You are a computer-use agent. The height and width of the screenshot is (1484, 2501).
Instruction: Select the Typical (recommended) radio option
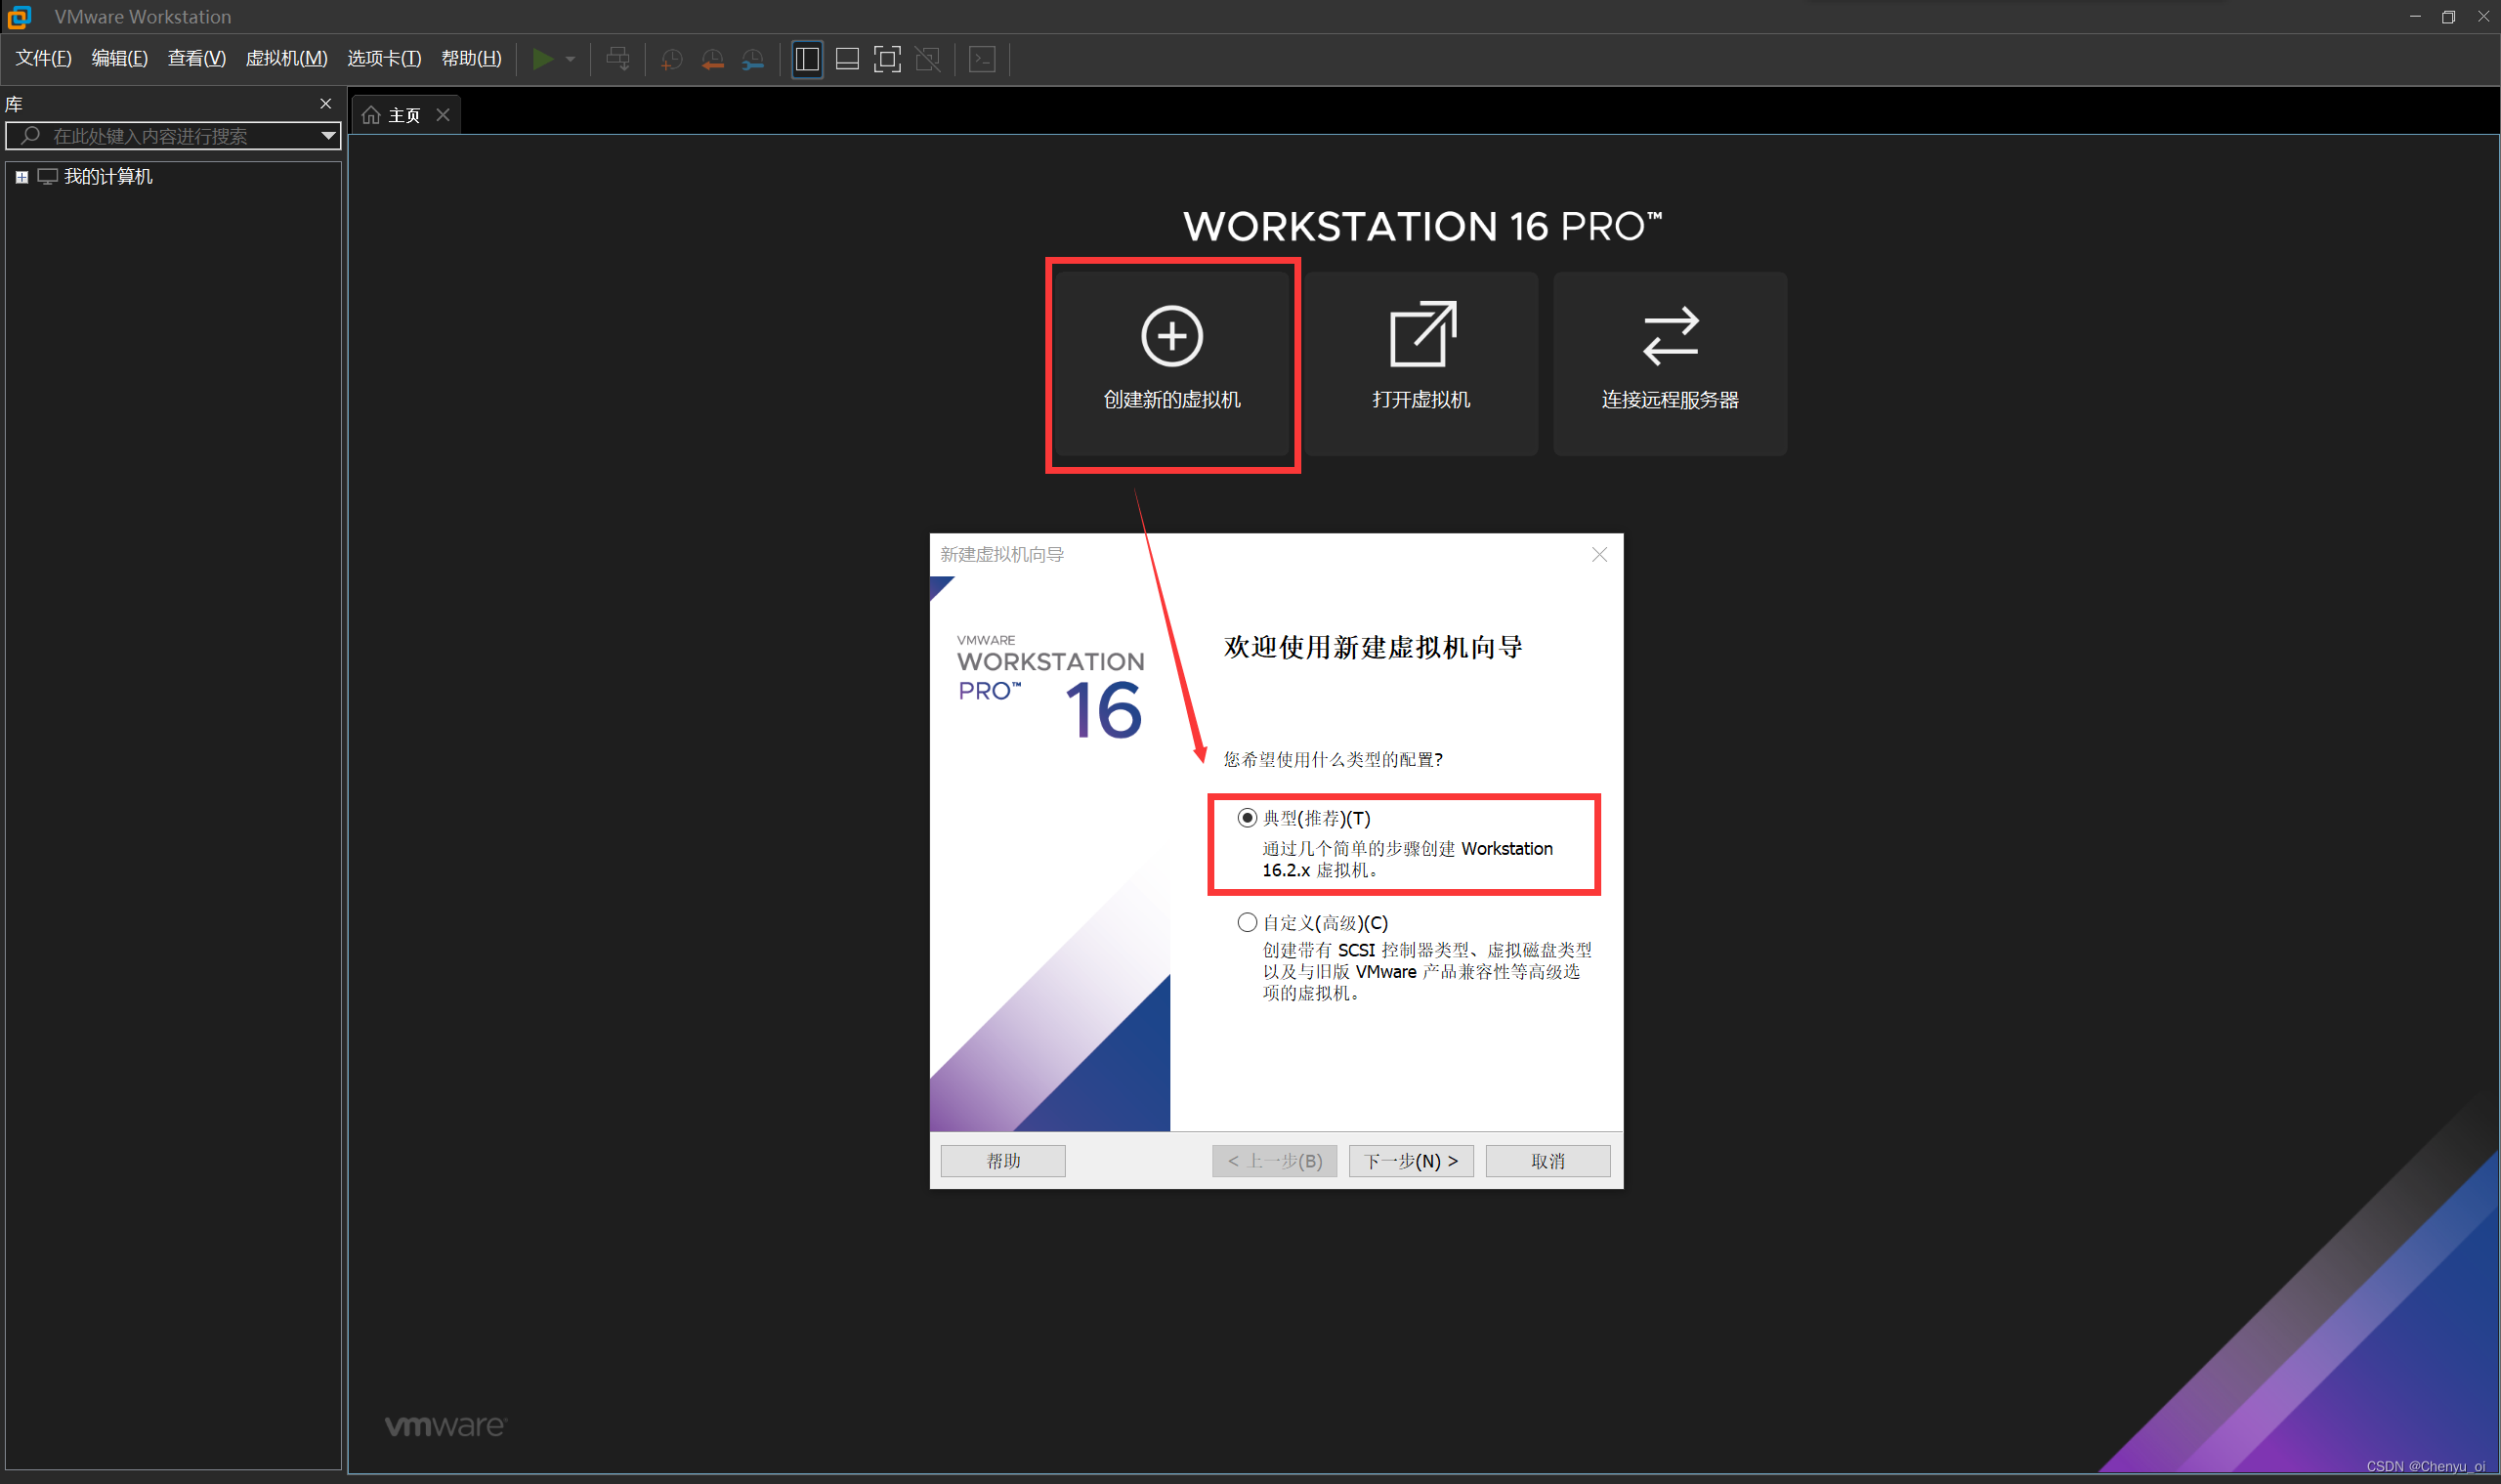[x=1246, y=818]
